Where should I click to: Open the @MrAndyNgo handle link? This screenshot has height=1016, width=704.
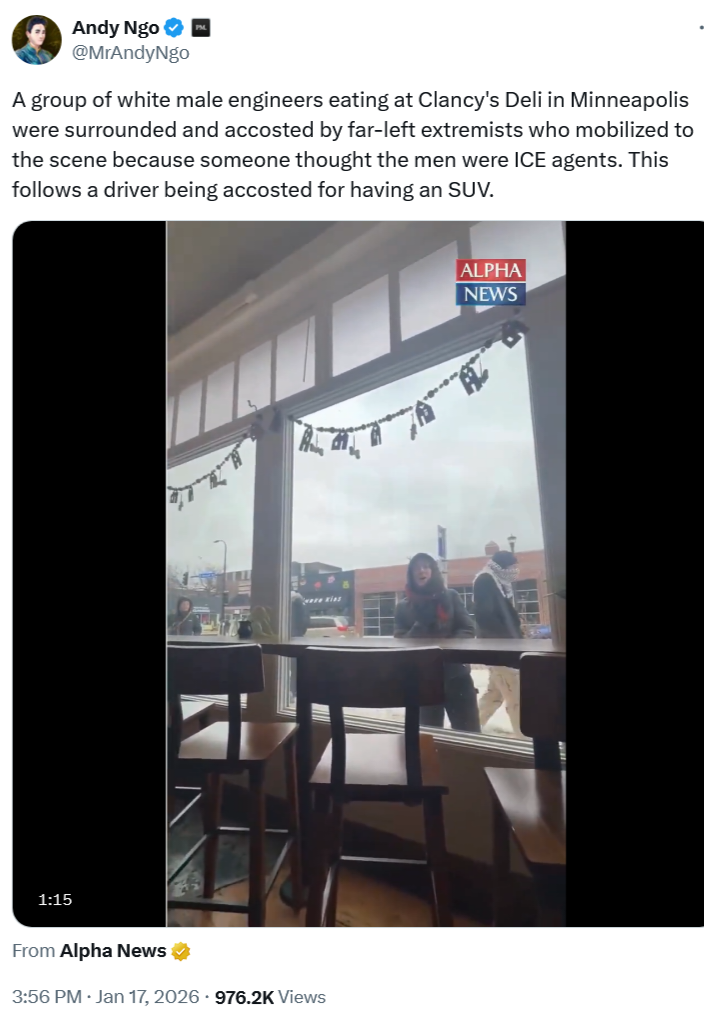[130, 53]
